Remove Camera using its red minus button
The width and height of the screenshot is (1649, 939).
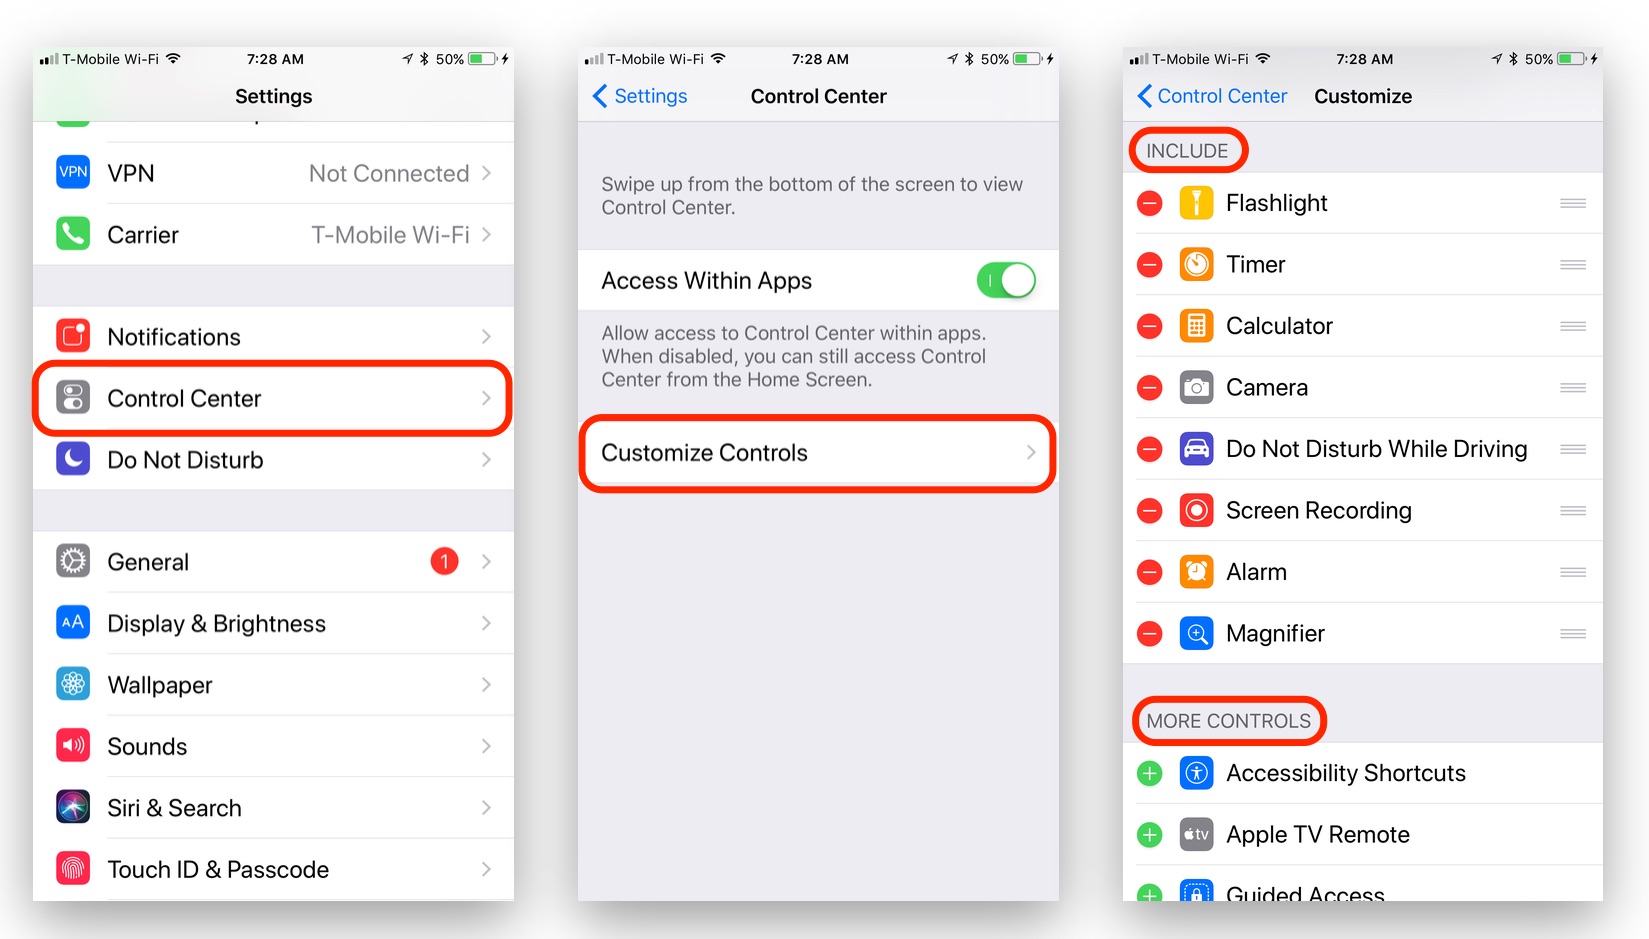pyautogui.click(x=1150, y=388)
